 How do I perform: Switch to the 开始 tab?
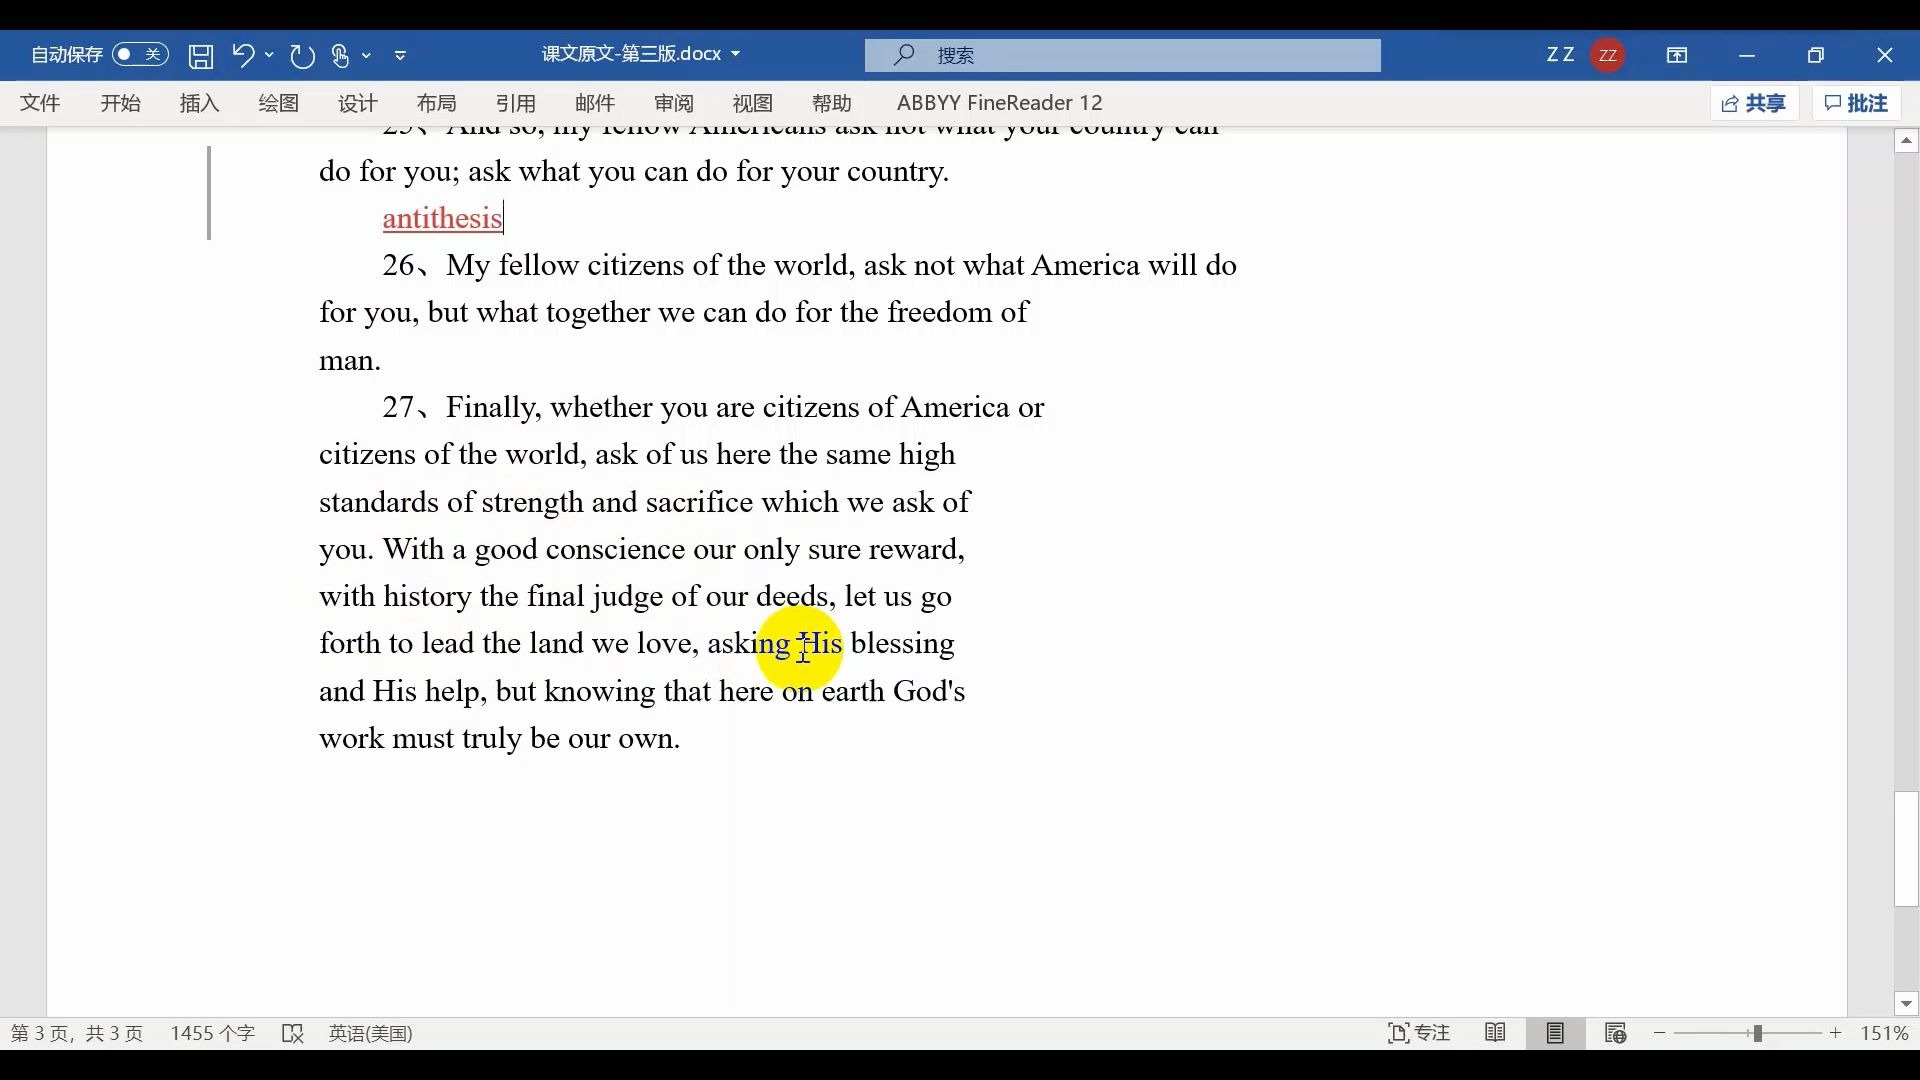coord(121,103)
